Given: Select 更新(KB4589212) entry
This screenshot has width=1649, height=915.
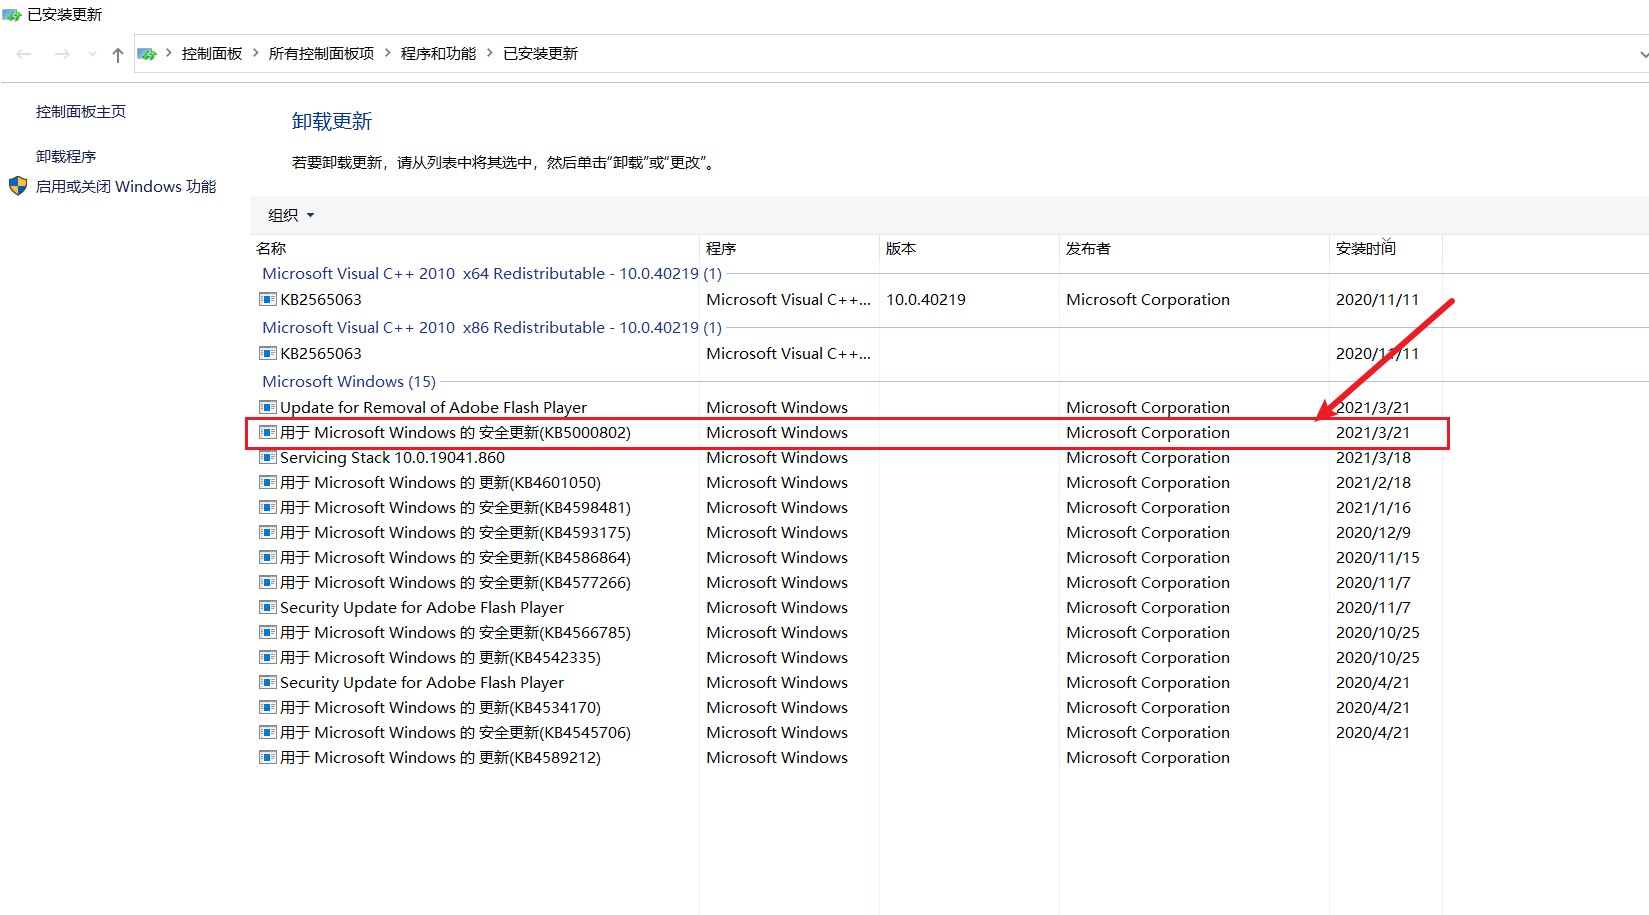Looking at the screenshot, I should tap(440, 758).
